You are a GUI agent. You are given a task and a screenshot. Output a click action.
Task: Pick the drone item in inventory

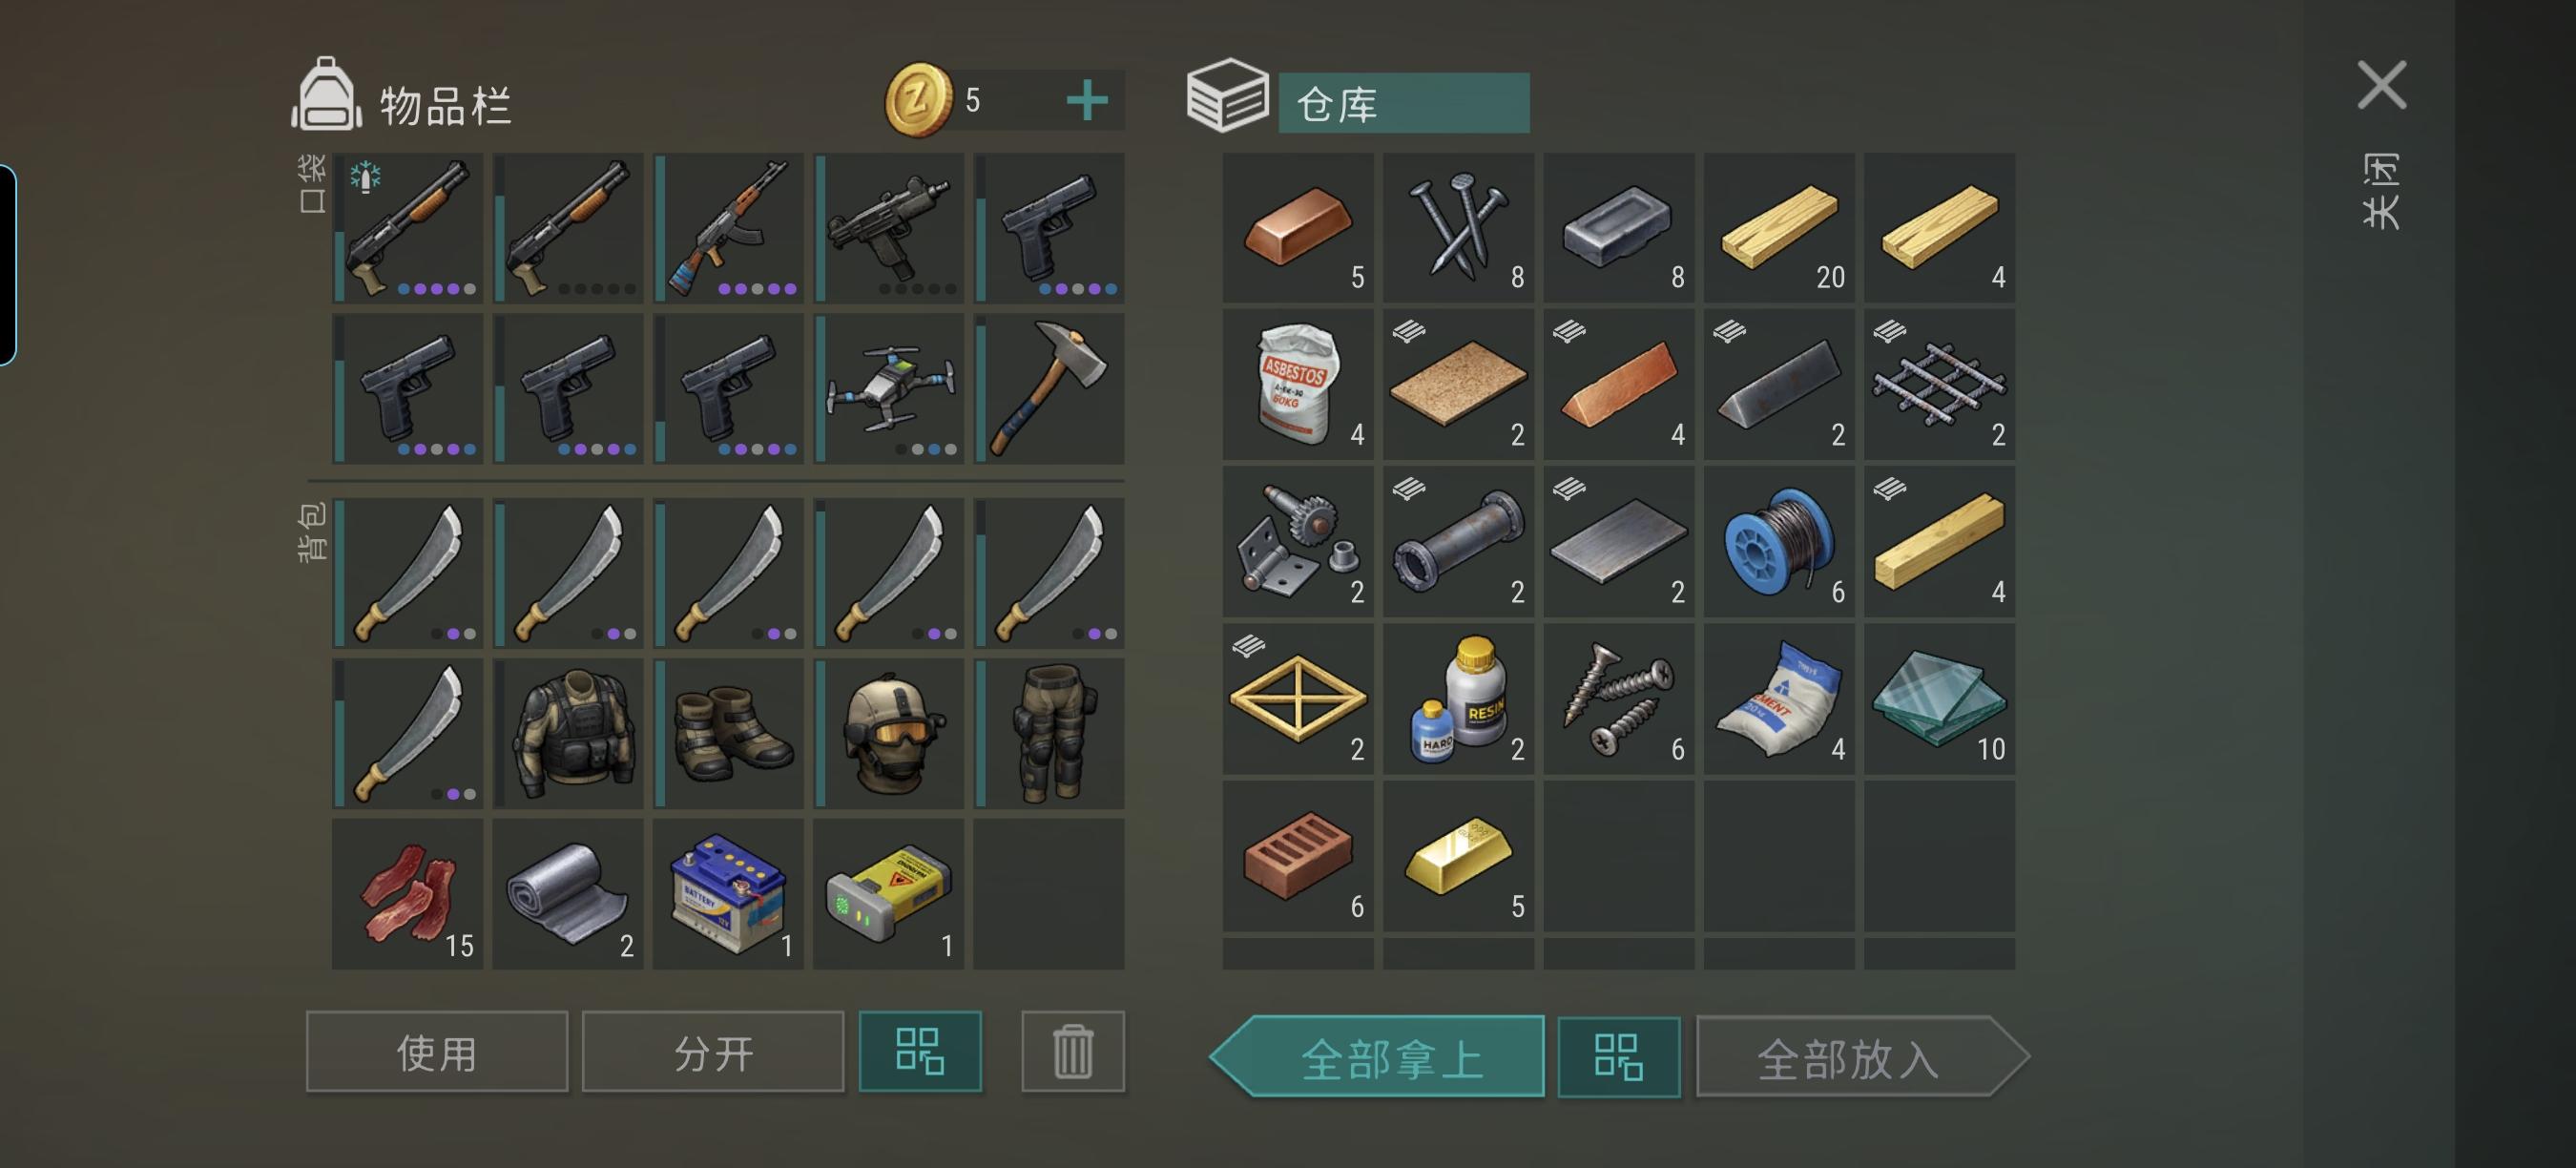click(889, 388)
